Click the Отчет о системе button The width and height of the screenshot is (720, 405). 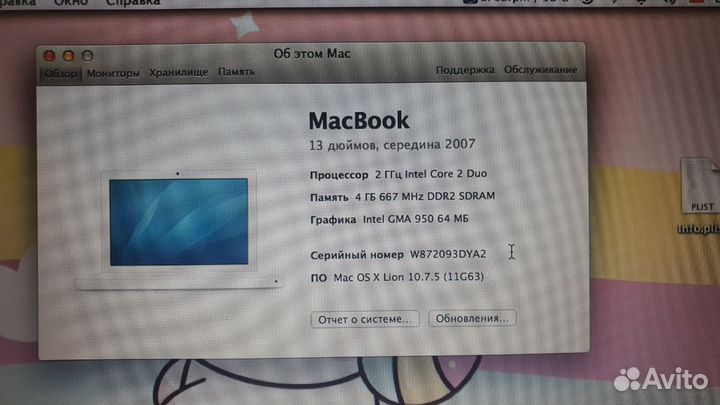tap(365, 319)
